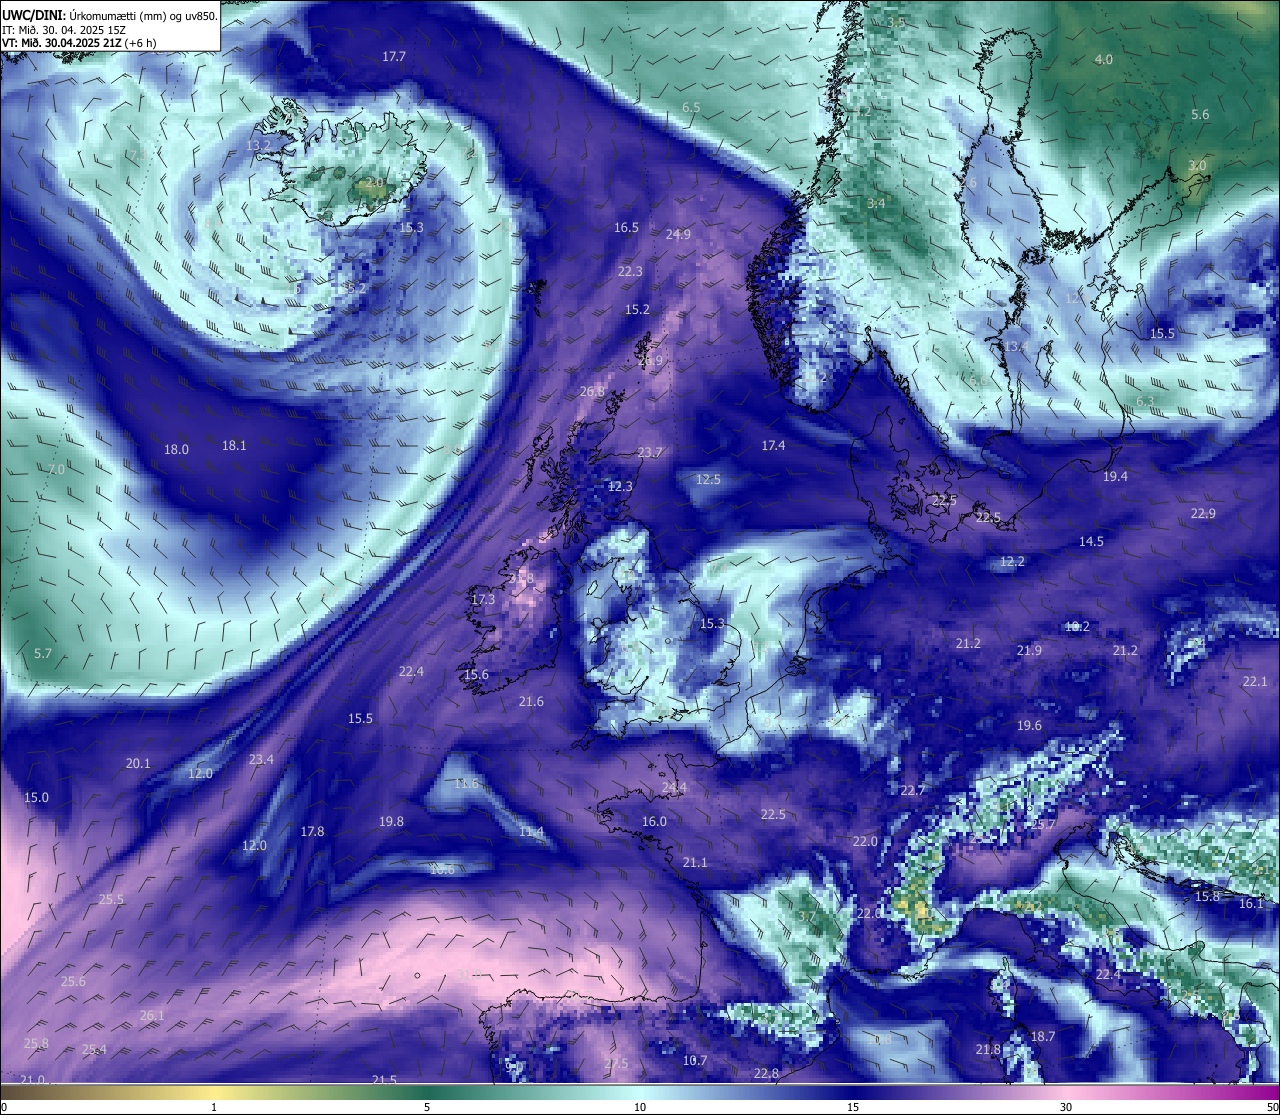The width and height of the screenshot is (1280, 1115).
Task: Click the 24.9 value in Norwegian Sea
Action: [x=678, y=235]
